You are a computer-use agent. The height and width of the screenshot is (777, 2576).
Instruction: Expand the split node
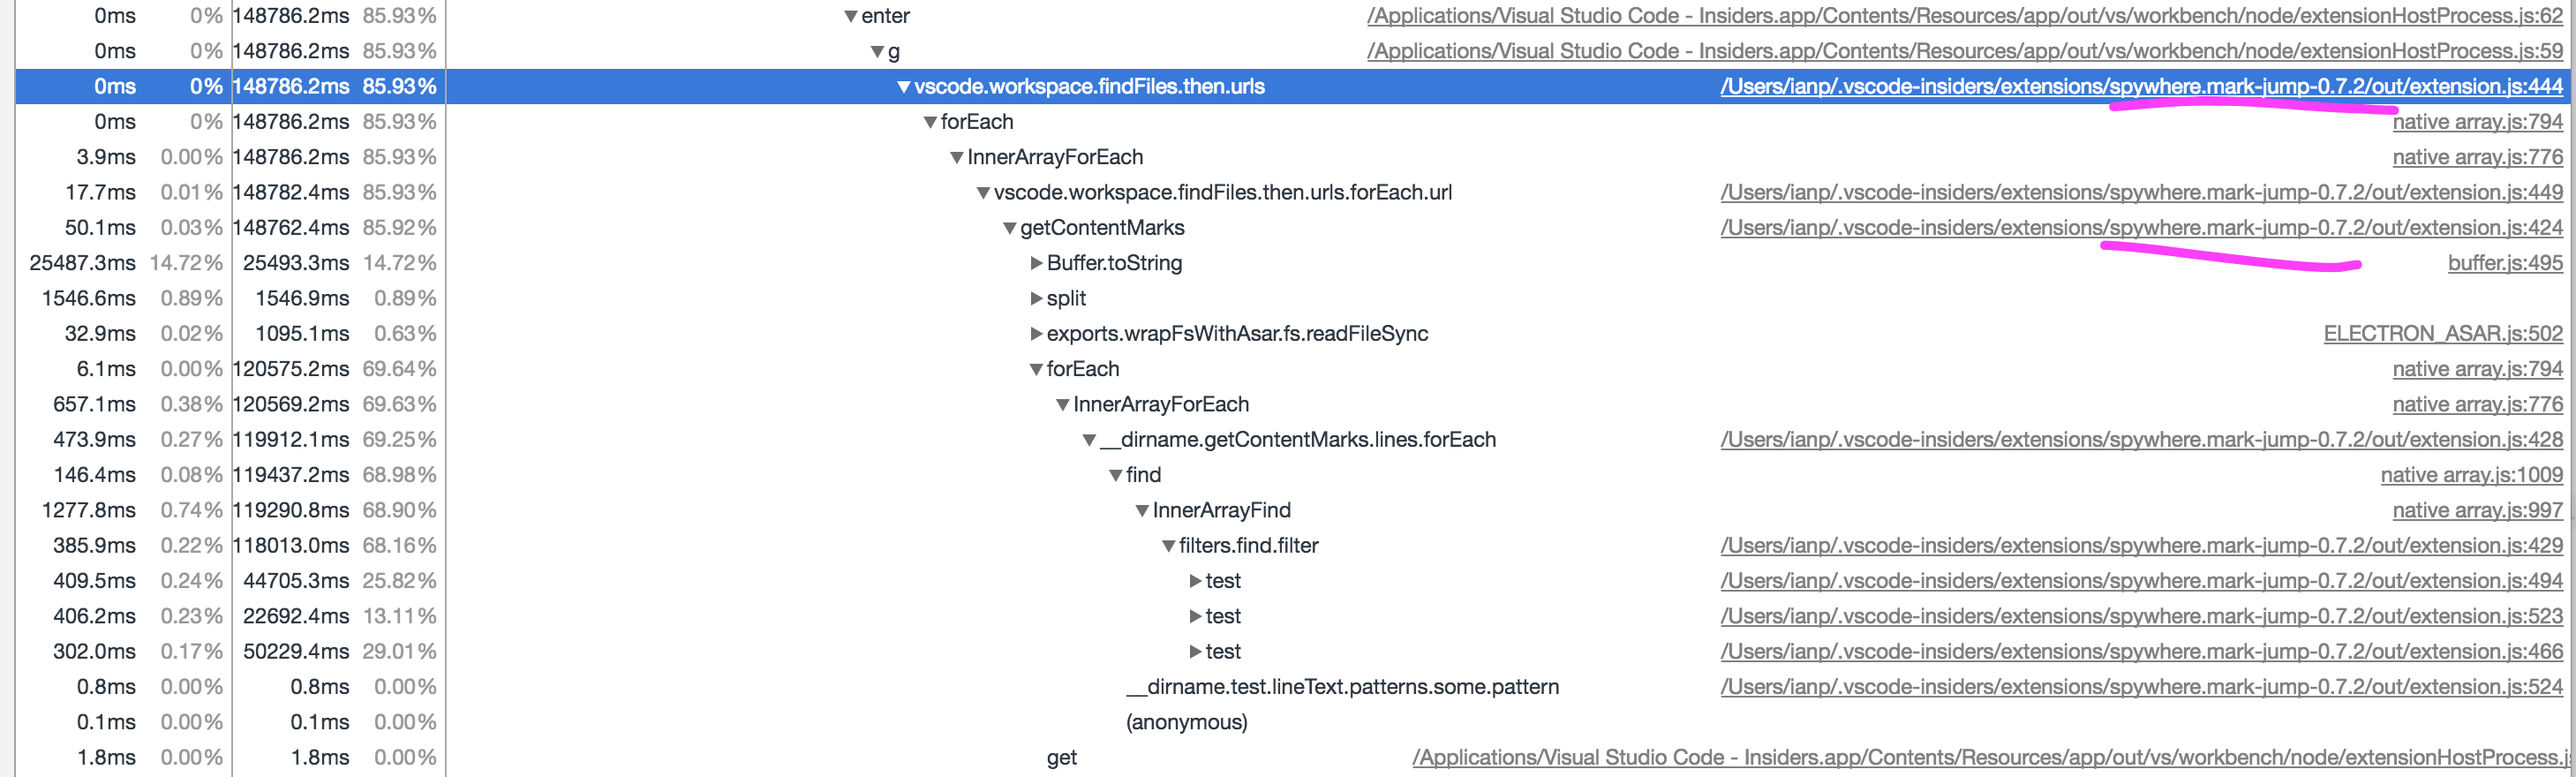1035,298
